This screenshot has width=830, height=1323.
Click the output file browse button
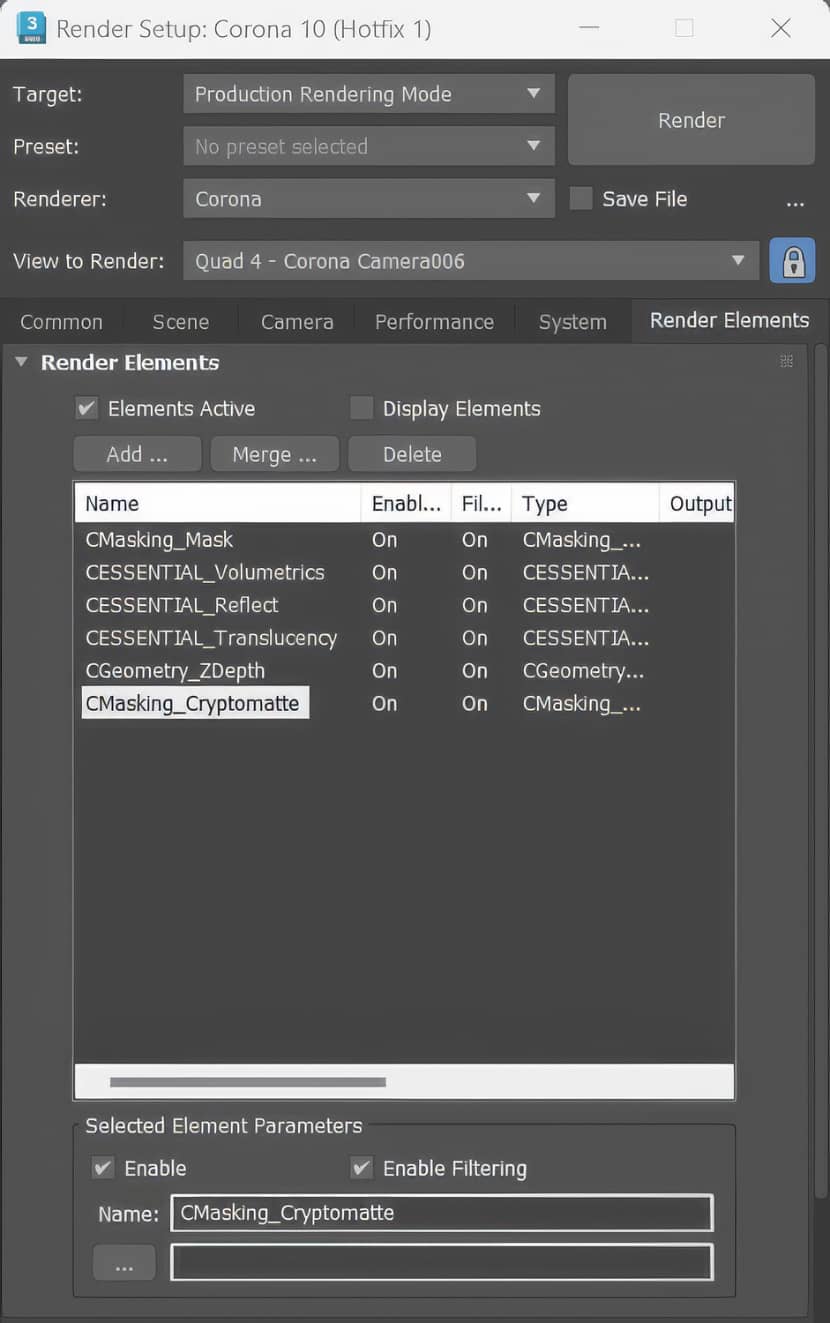click(x=124, y=1262)
